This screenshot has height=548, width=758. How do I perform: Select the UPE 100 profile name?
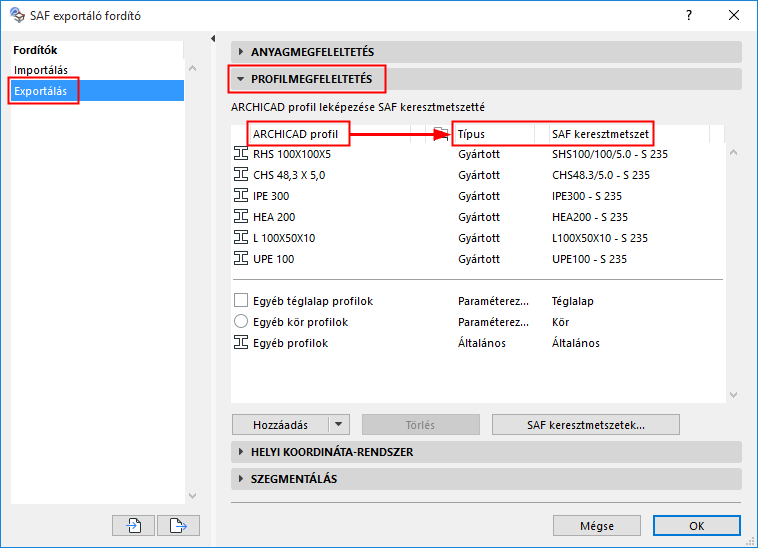pyautogui.click(x=274, y=259)
